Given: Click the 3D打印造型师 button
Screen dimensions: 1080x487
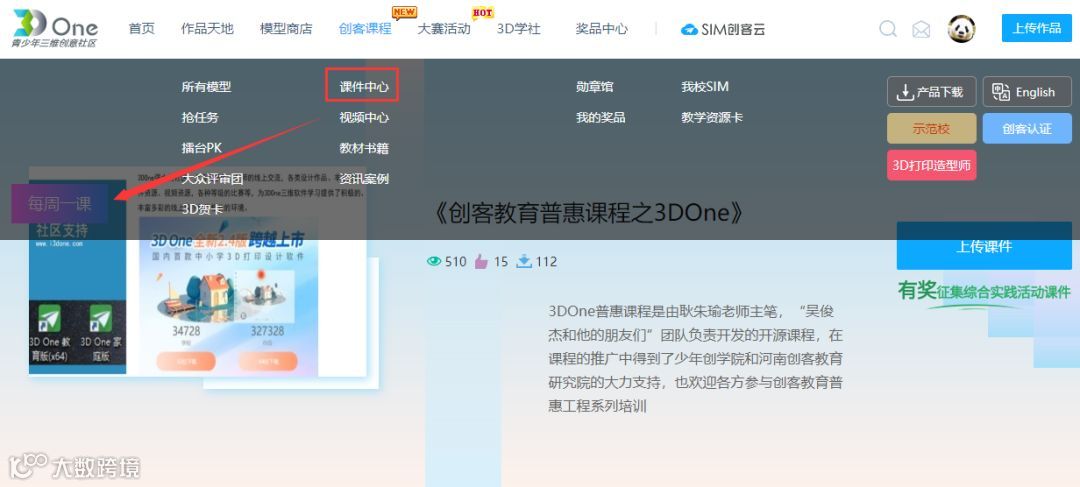Looking at the screenshot, I should (931, 165).
